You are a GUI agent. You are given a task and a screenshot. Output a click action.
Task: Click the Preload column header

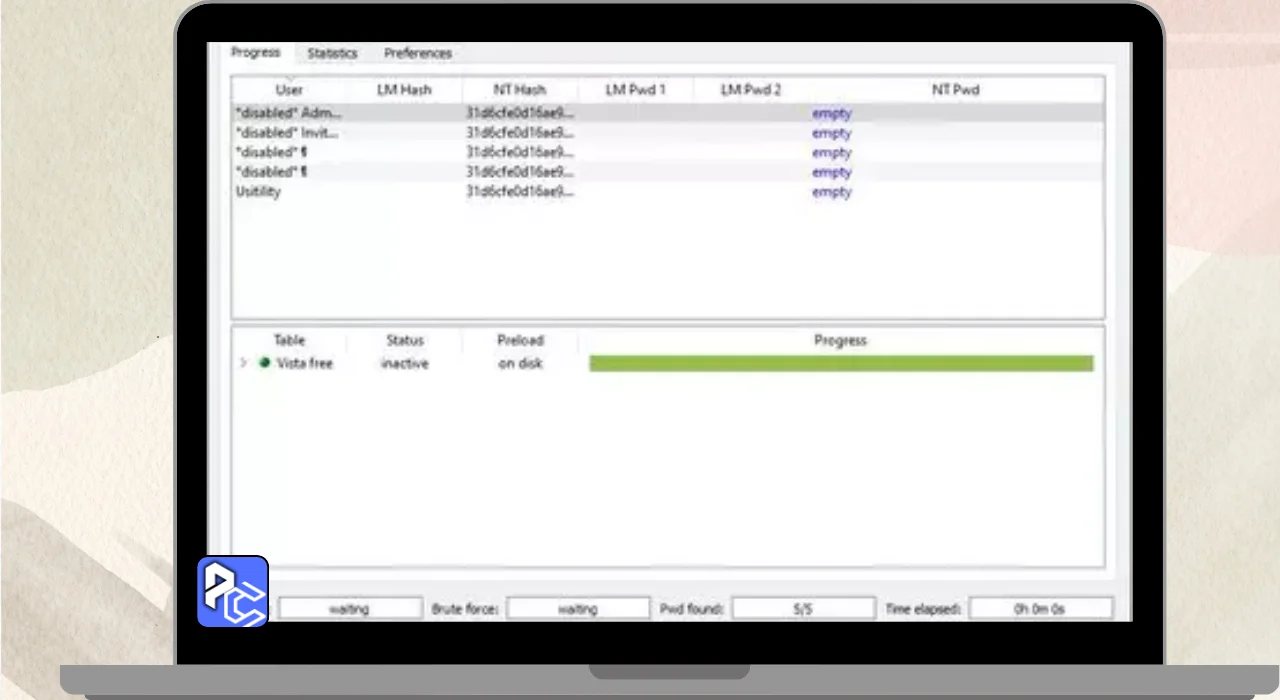click(520, 341)
